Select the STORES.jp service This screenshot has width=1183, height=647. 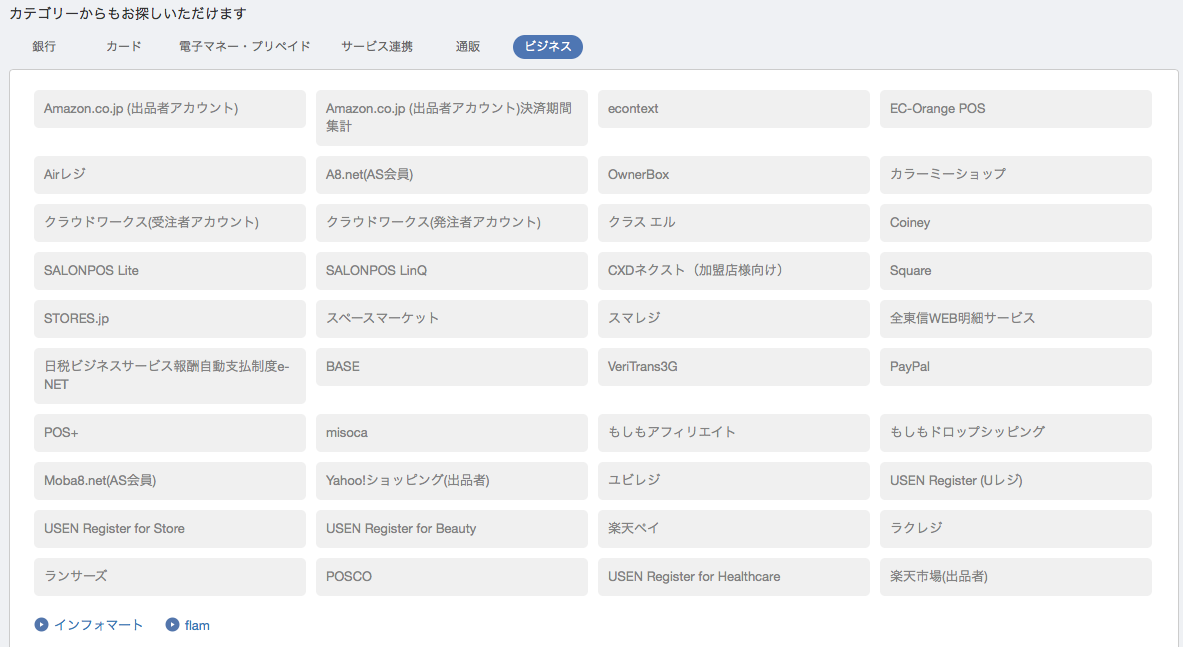170,319
